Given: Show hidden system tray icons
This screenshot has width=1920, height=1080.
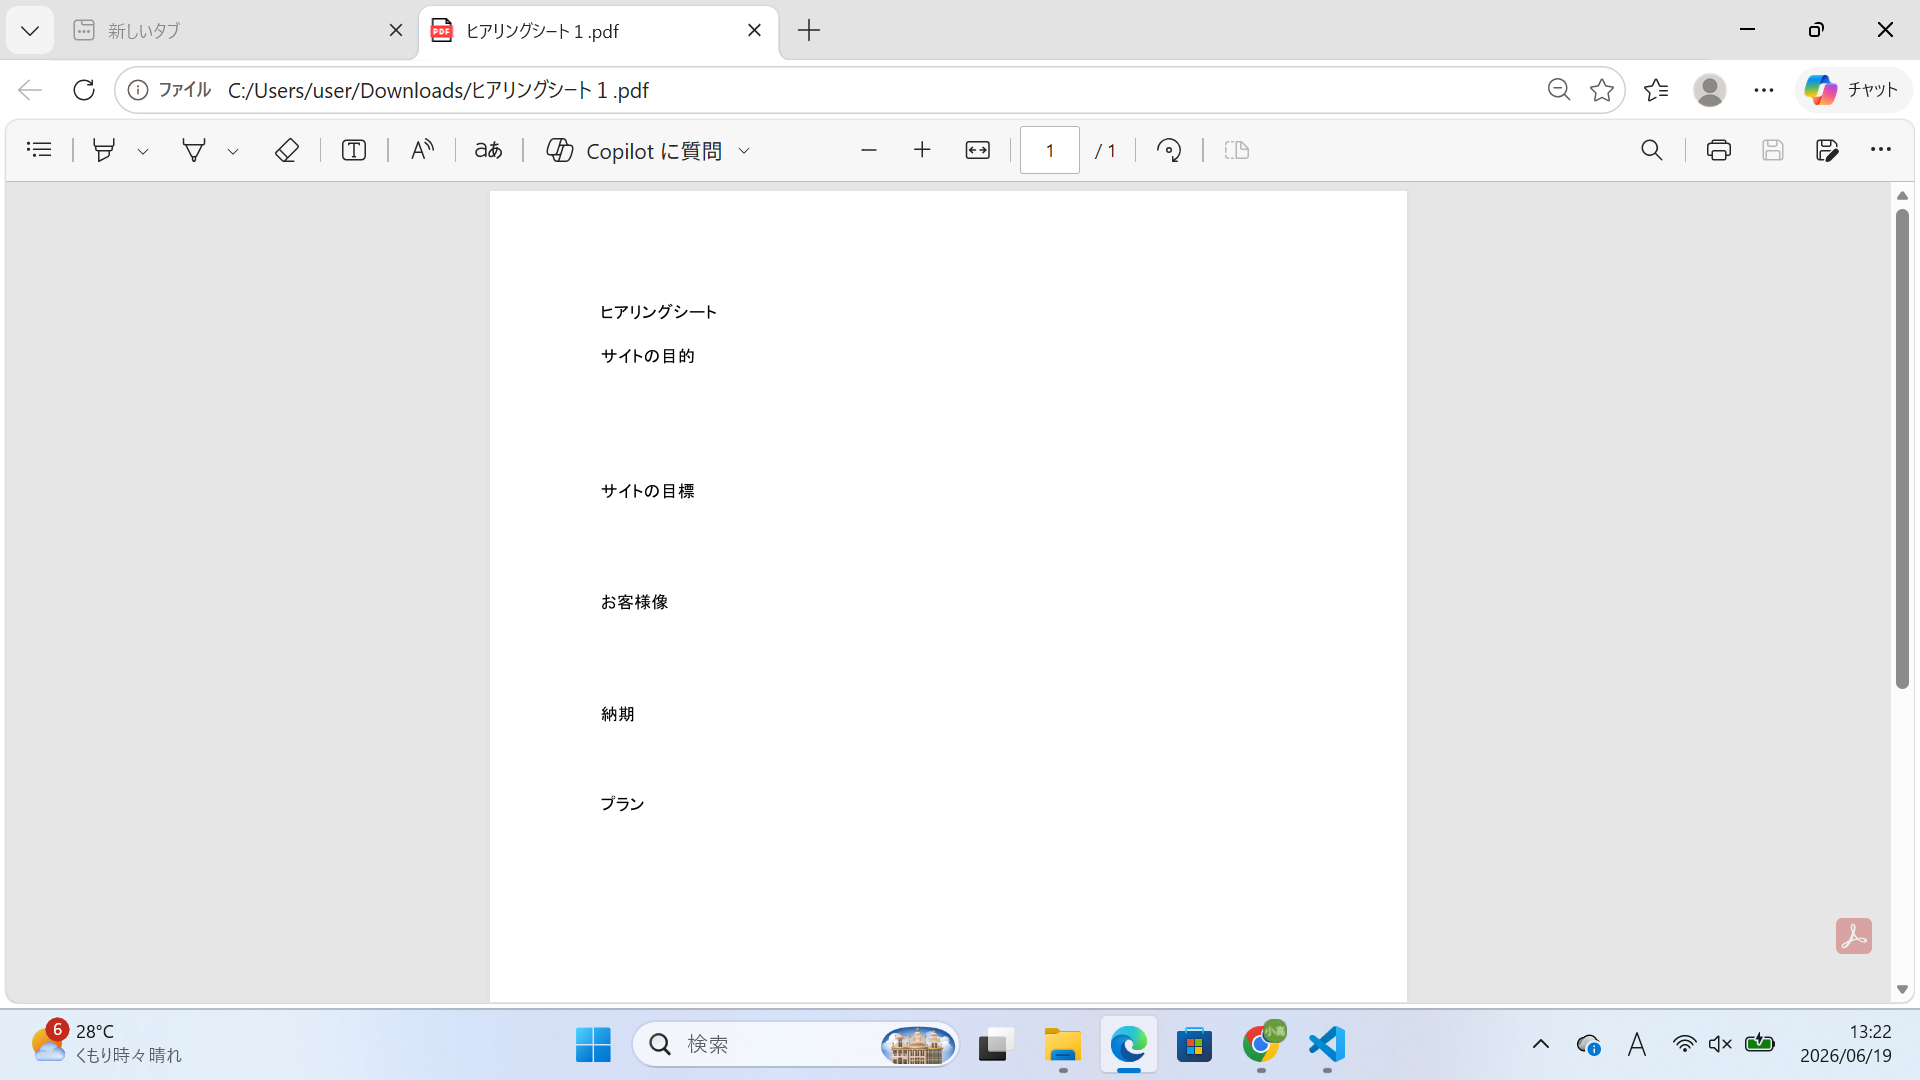Looking at the screenshot, I should coord(1541,1045).
